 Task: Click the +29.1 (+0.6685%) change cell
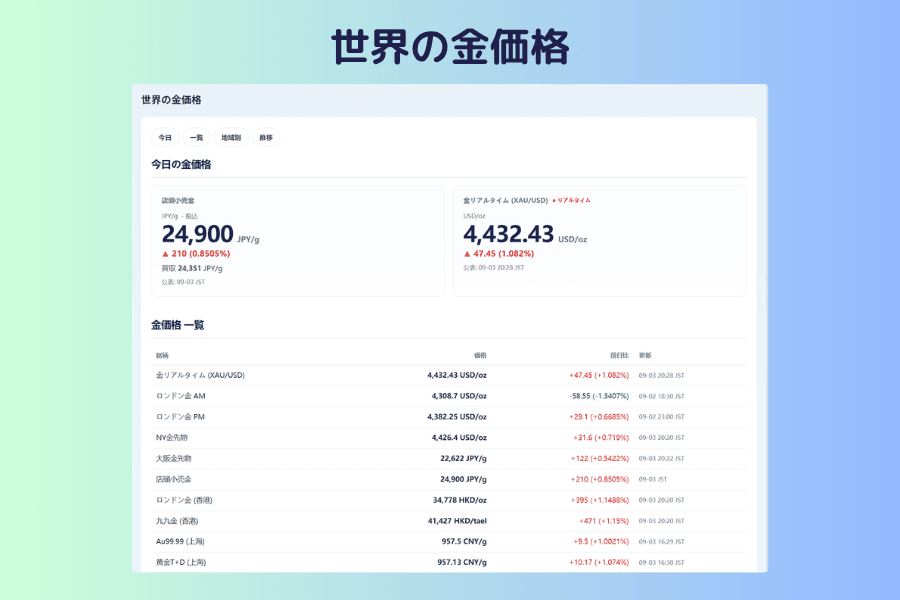[599, 417]
